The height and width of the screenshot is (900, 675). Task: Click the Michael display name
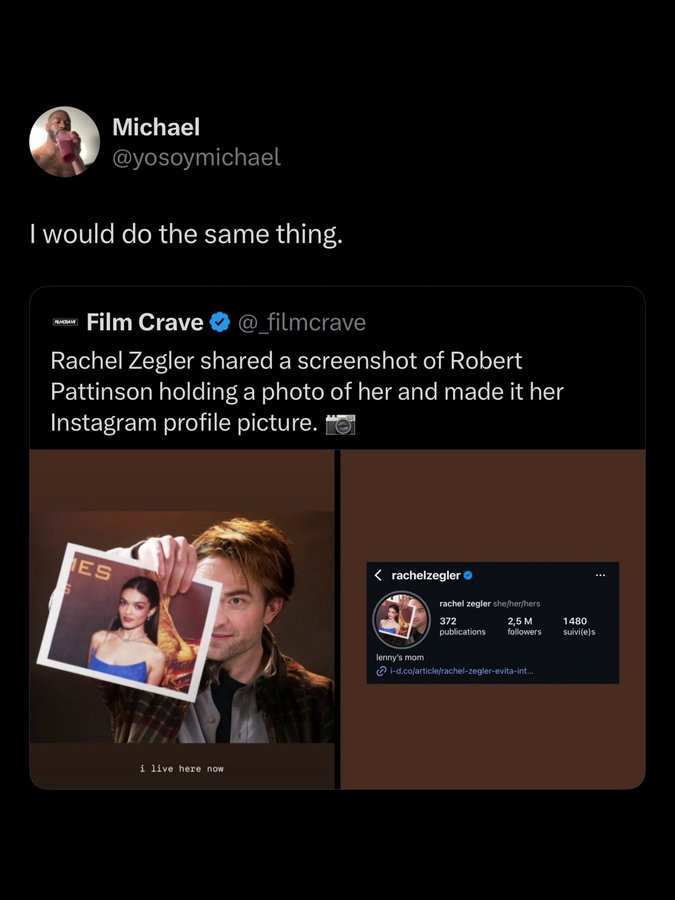(x=156, y=127)
